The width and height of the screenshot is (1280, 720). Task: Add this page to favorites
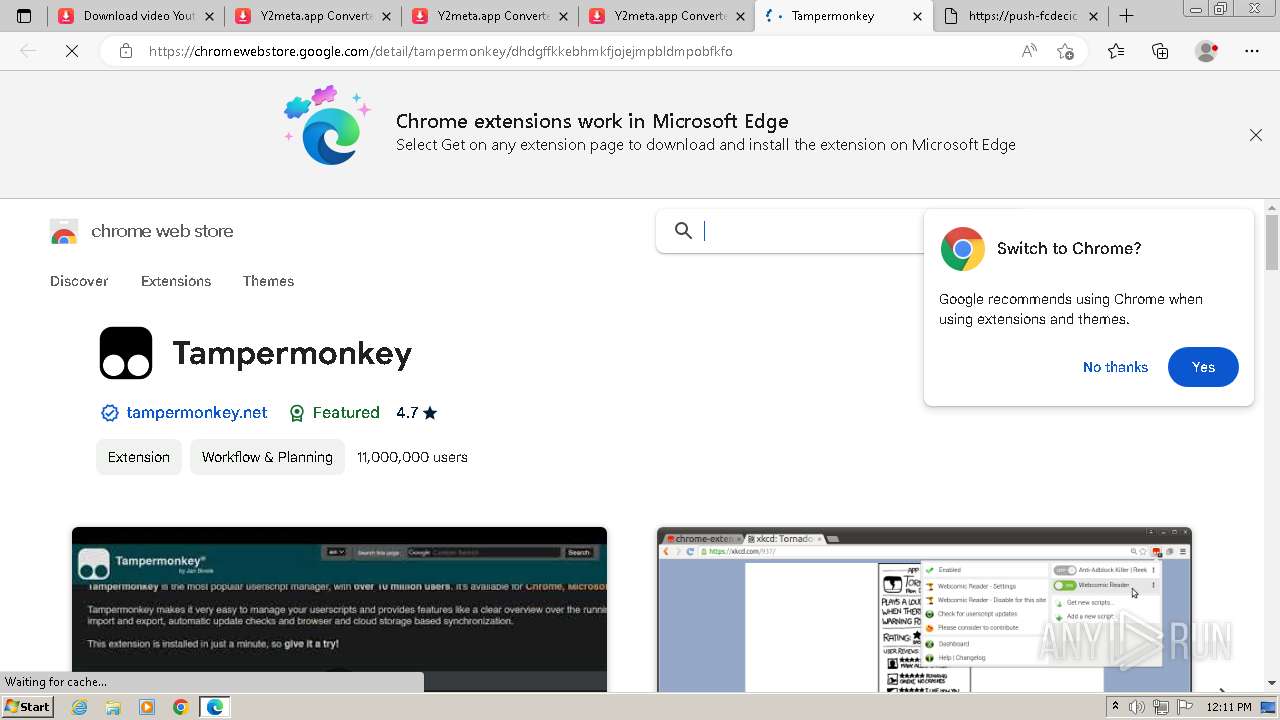pos(1066,51)
